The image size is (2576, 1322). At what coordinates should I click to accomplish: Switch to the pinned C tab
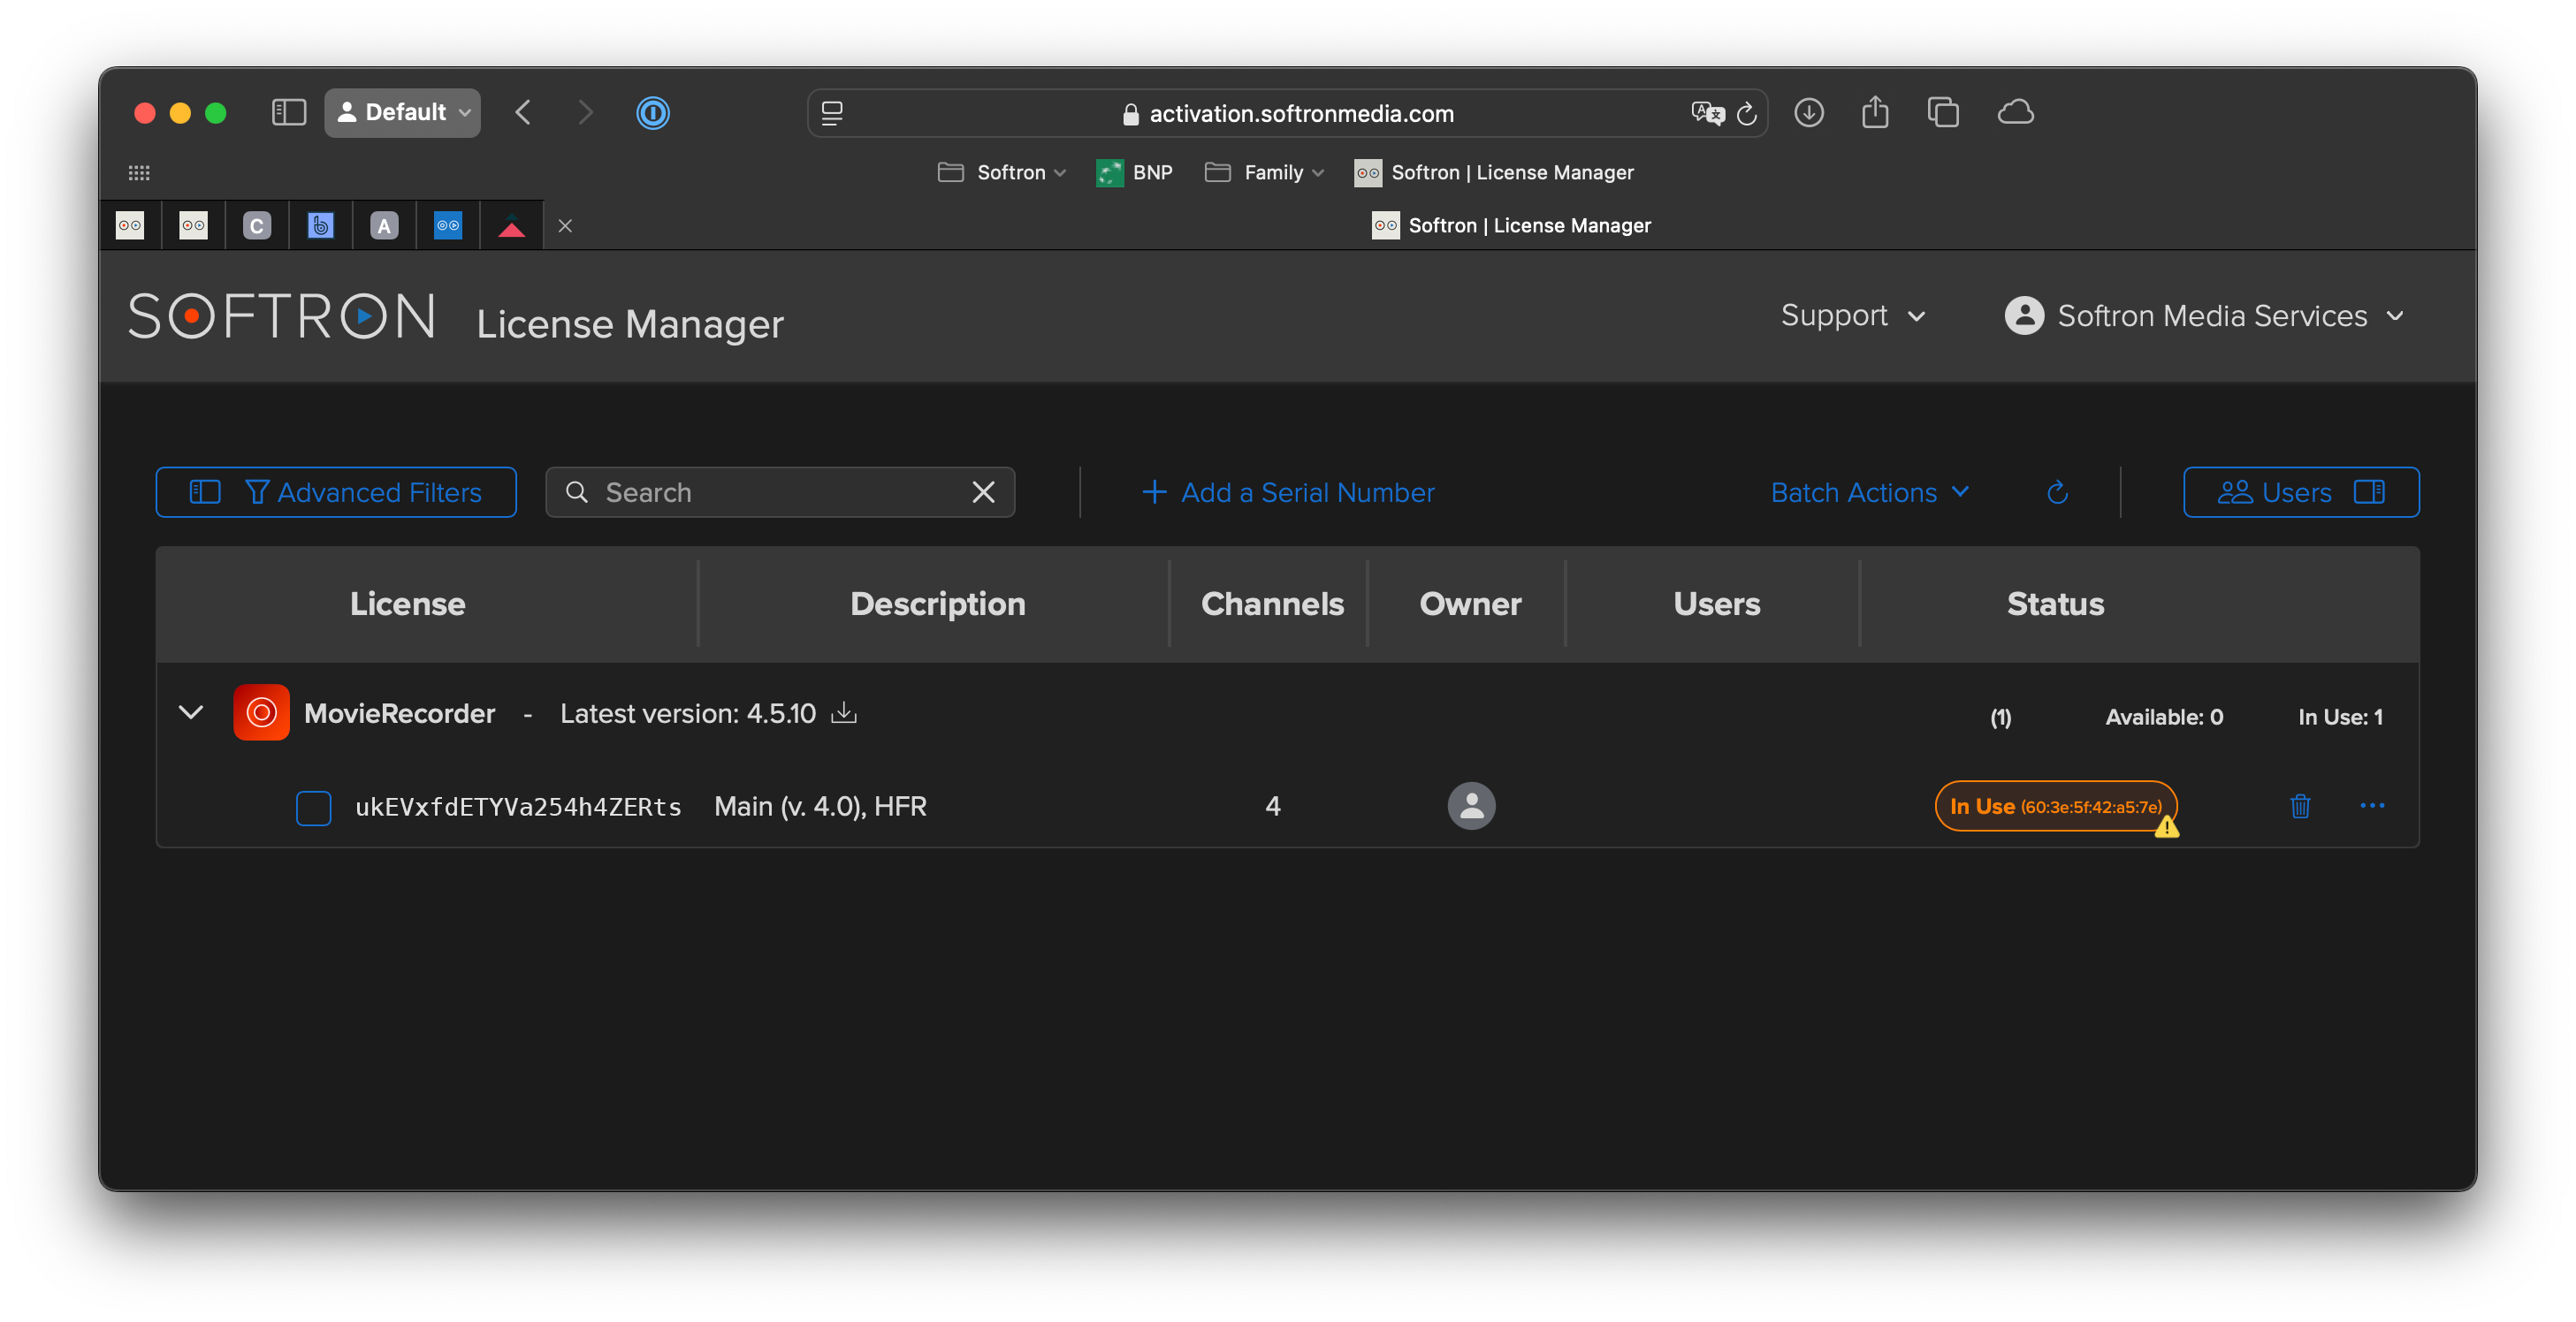[x=257, y=225]
